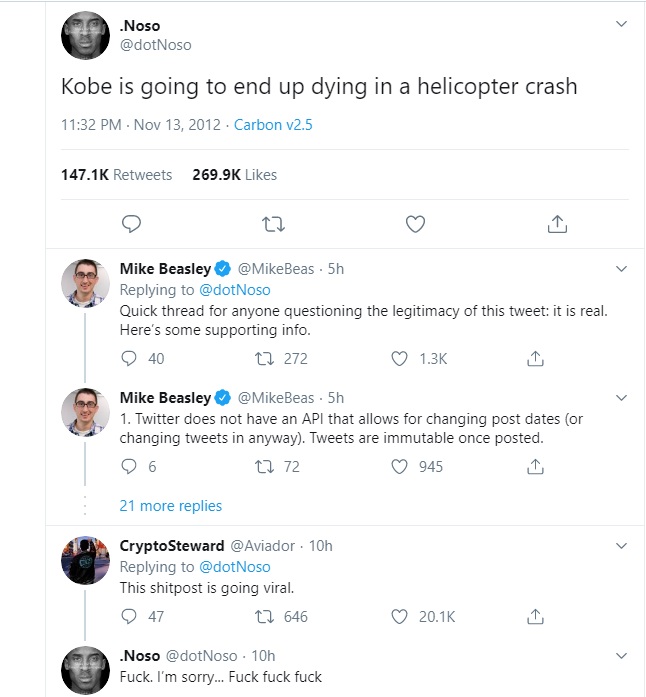646x697 pixels.
Task: Reply to the main Kobe helicopter tweet
Action: (x=131, y=223)
